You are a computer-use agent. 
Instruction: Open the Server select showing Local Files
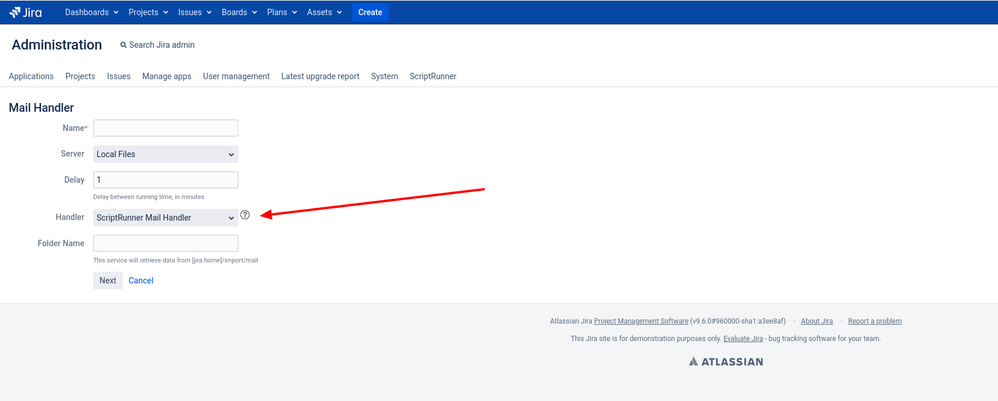click(165, 154)
